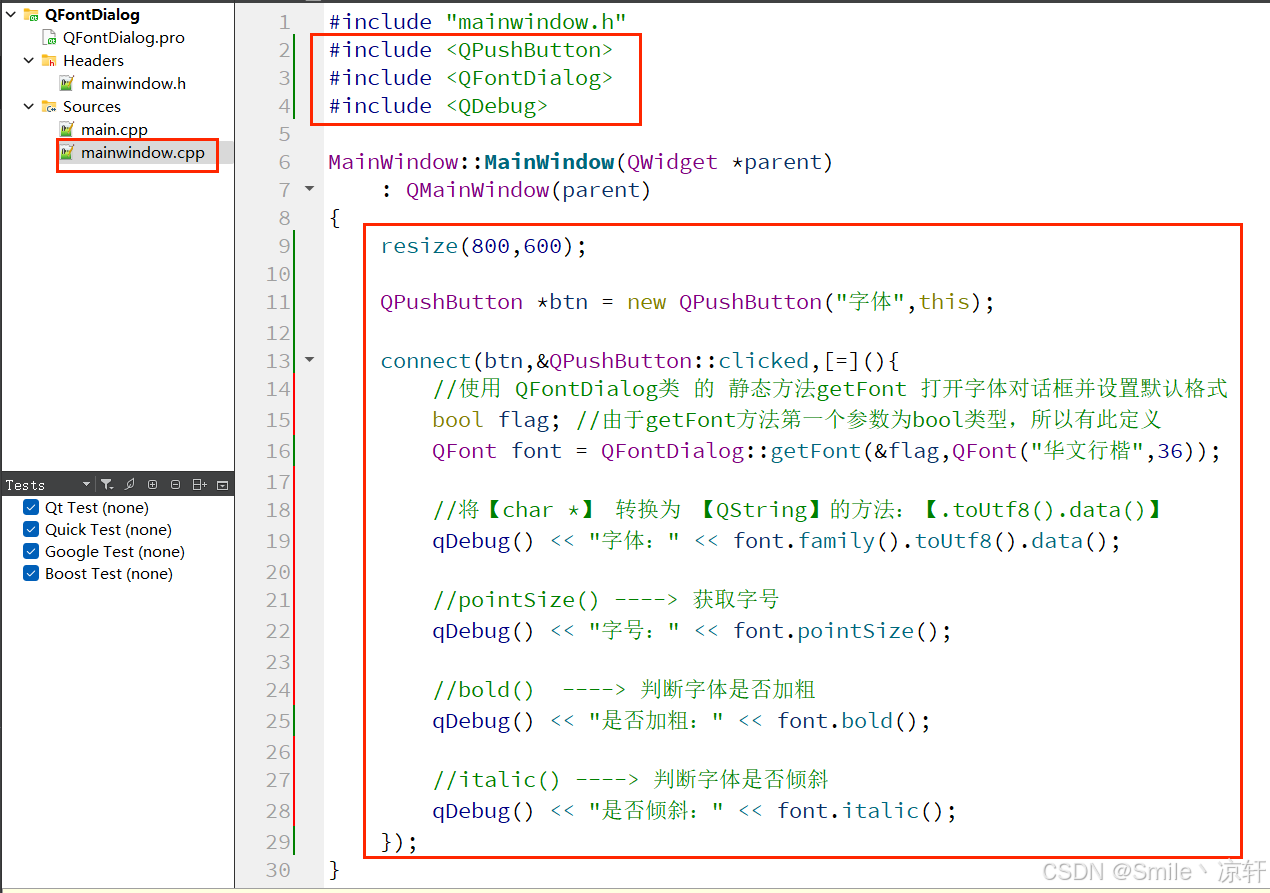Click "bool flag;" declaration on line 15
The width and height of the screenshot is (1270, 893).
point(497,420)
